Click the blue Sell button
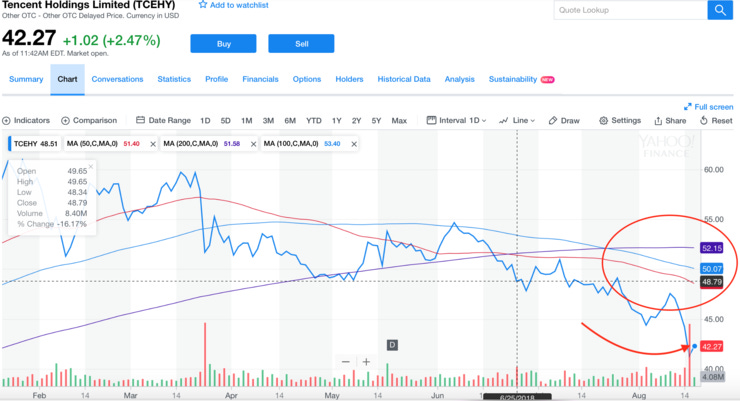This screenshot has width=740, height=401. (x=301, y=43)
